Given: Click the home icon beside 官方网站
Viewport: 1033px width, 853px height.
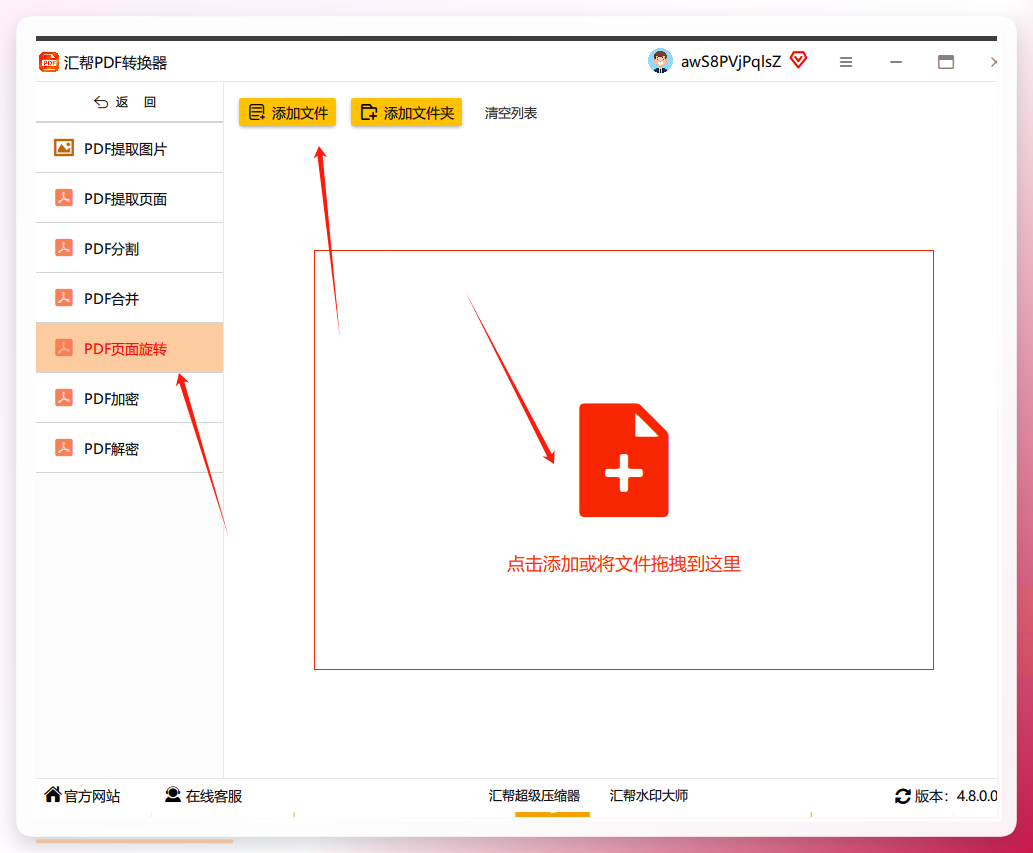Looking at the screenshot, I should click(x=53, y=794).
